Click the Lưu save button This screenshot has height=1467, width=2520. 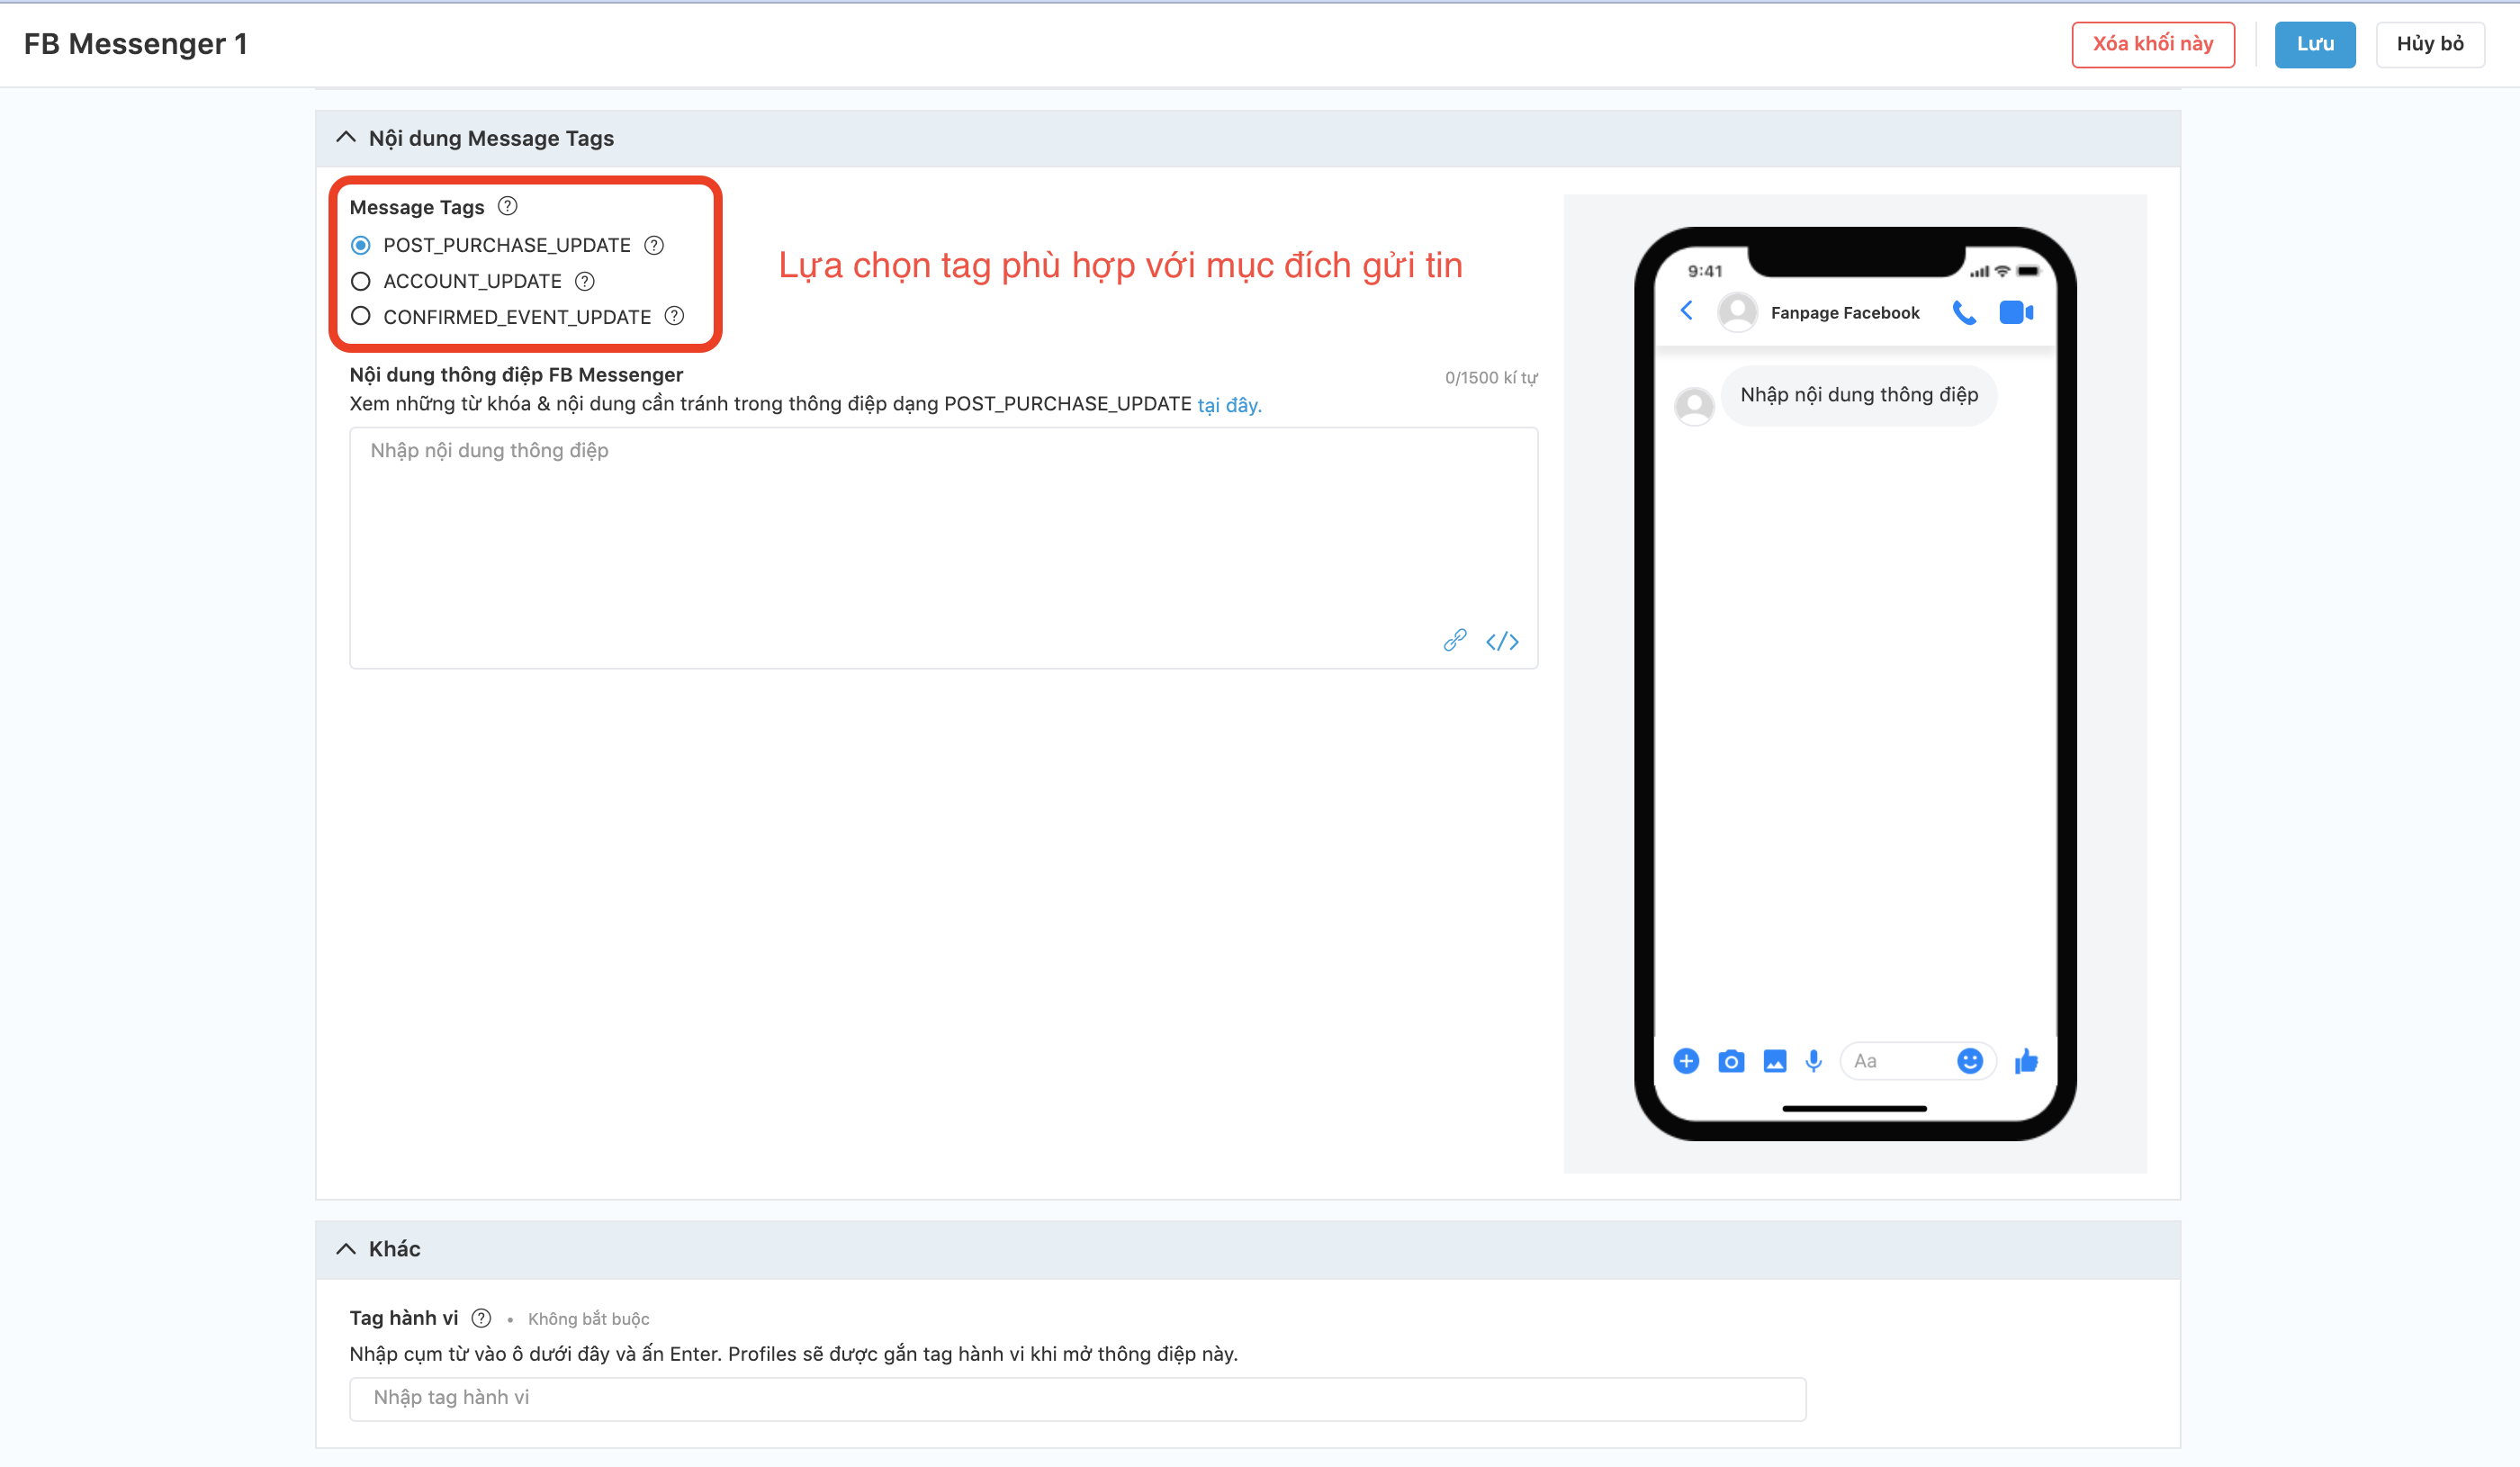[2314, 44]
